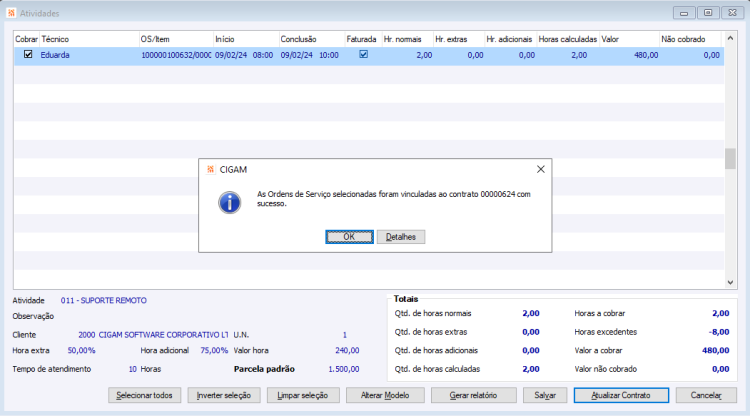Click the 240,00 Valor hora value
The height and width of the screenshot is (416, 750).
pos(347,350)
